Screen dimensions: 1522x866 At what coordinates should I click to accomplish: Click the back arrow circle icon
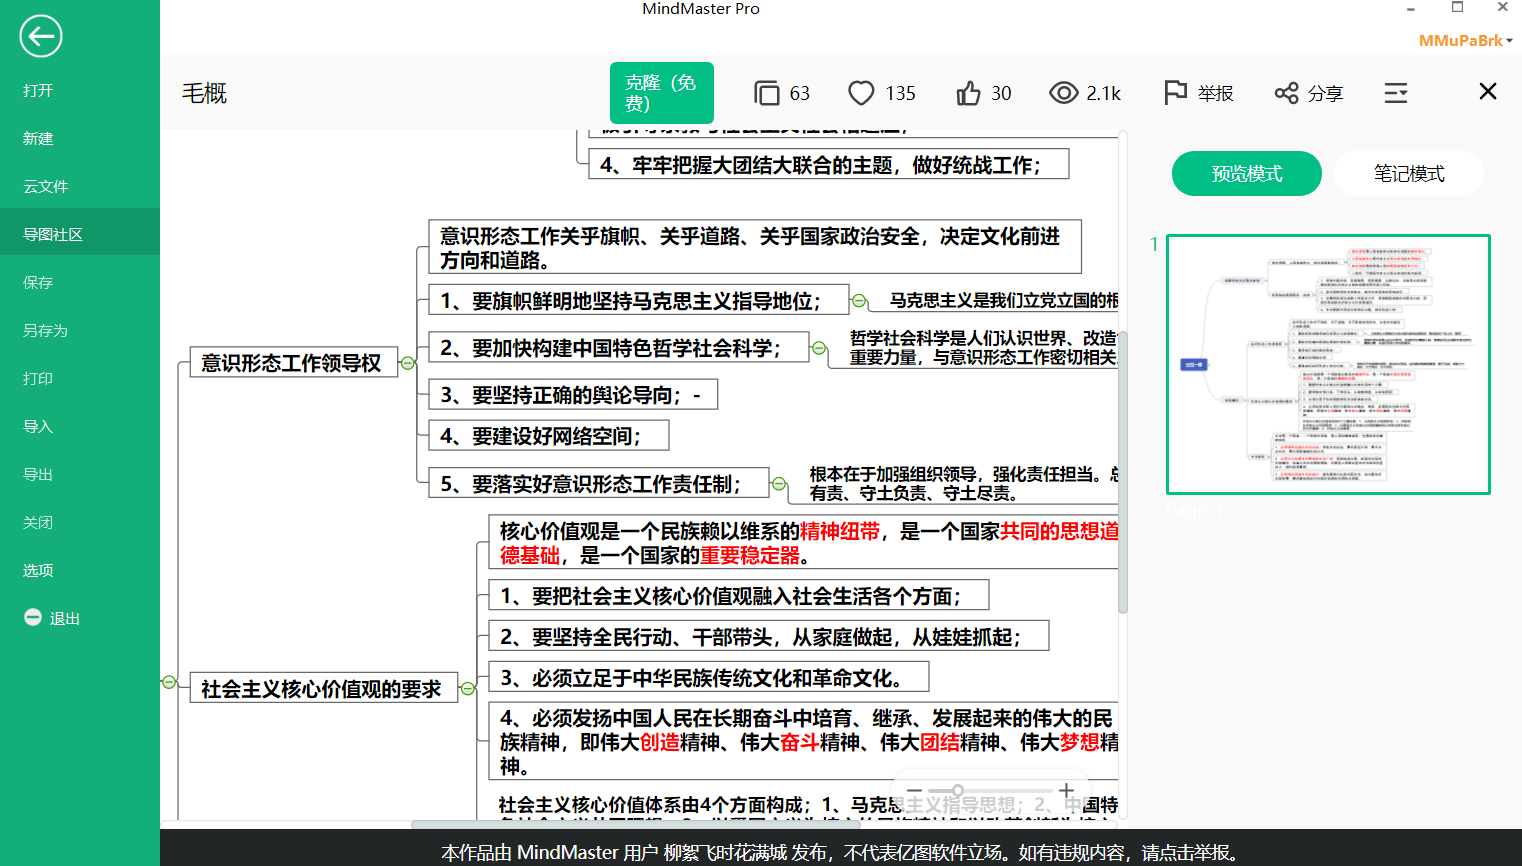(x=41, y=37)
